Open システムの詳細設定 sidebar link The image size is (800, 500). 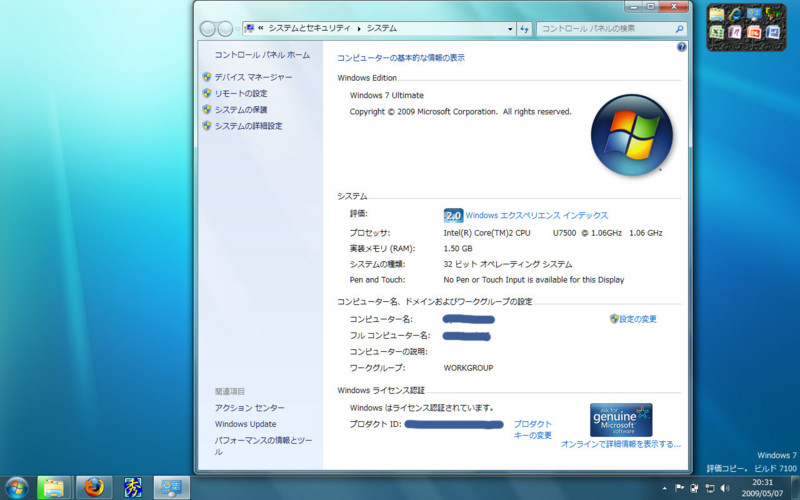pyautogui.click(x=248, y=126)
